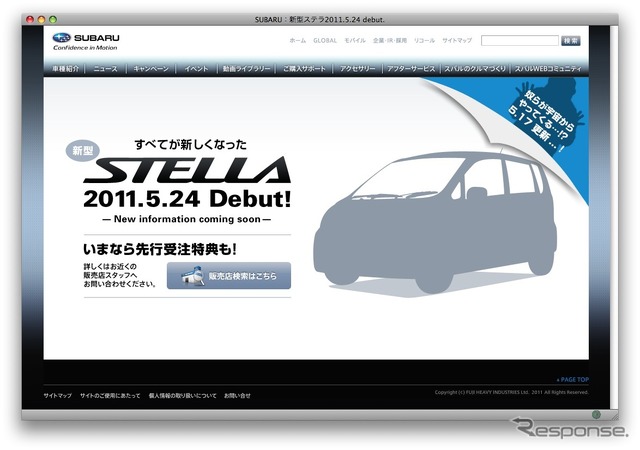Image resolution: width=640 pixels, height=450 pixels.
Task: Click the 検索 search button
Action: [x=571, y=40]
